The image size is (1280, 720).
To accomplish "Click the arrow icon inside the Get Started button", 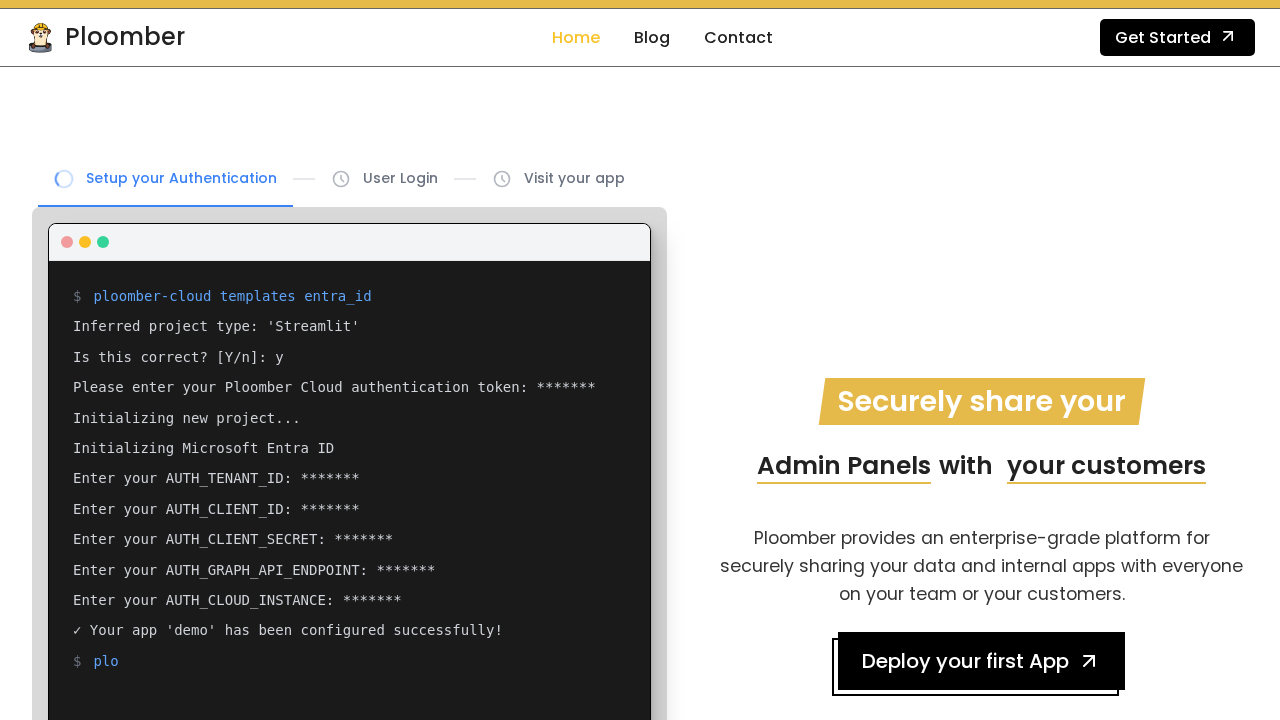I will pyautogui.click(x=1228, y=36).
